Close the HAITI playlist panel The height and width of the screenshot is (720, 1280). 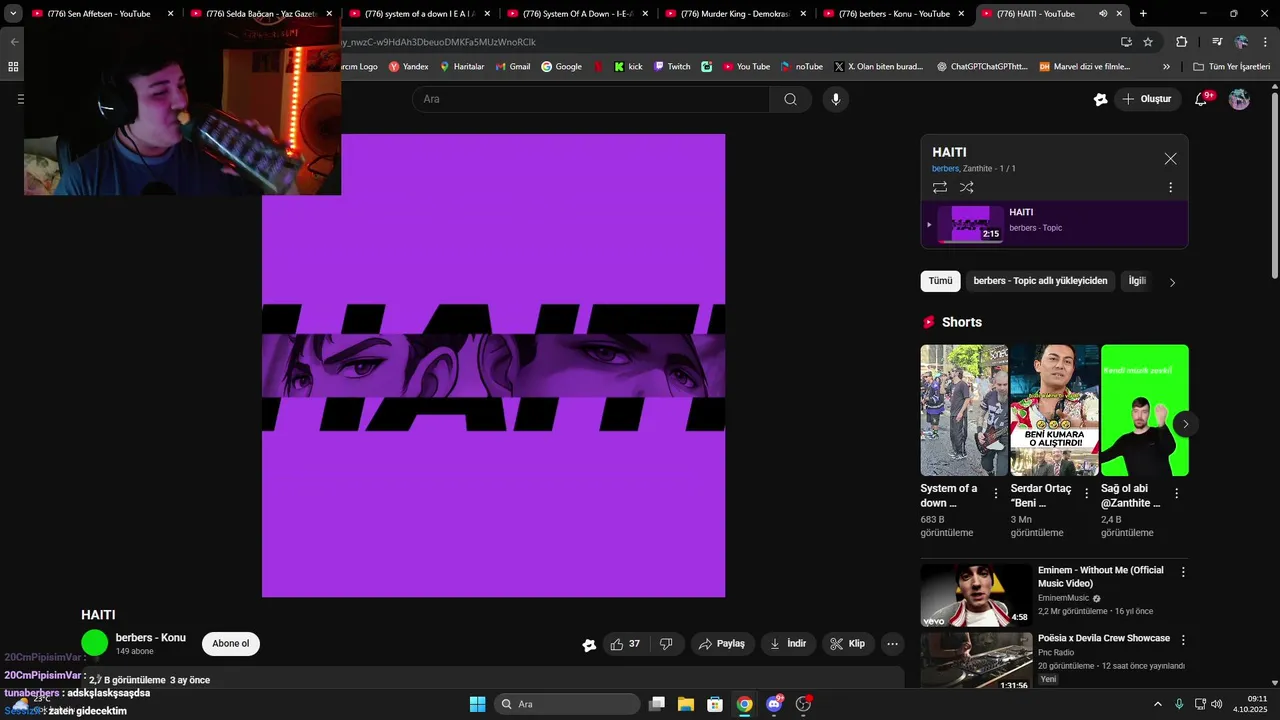(x=1170, y=159)
